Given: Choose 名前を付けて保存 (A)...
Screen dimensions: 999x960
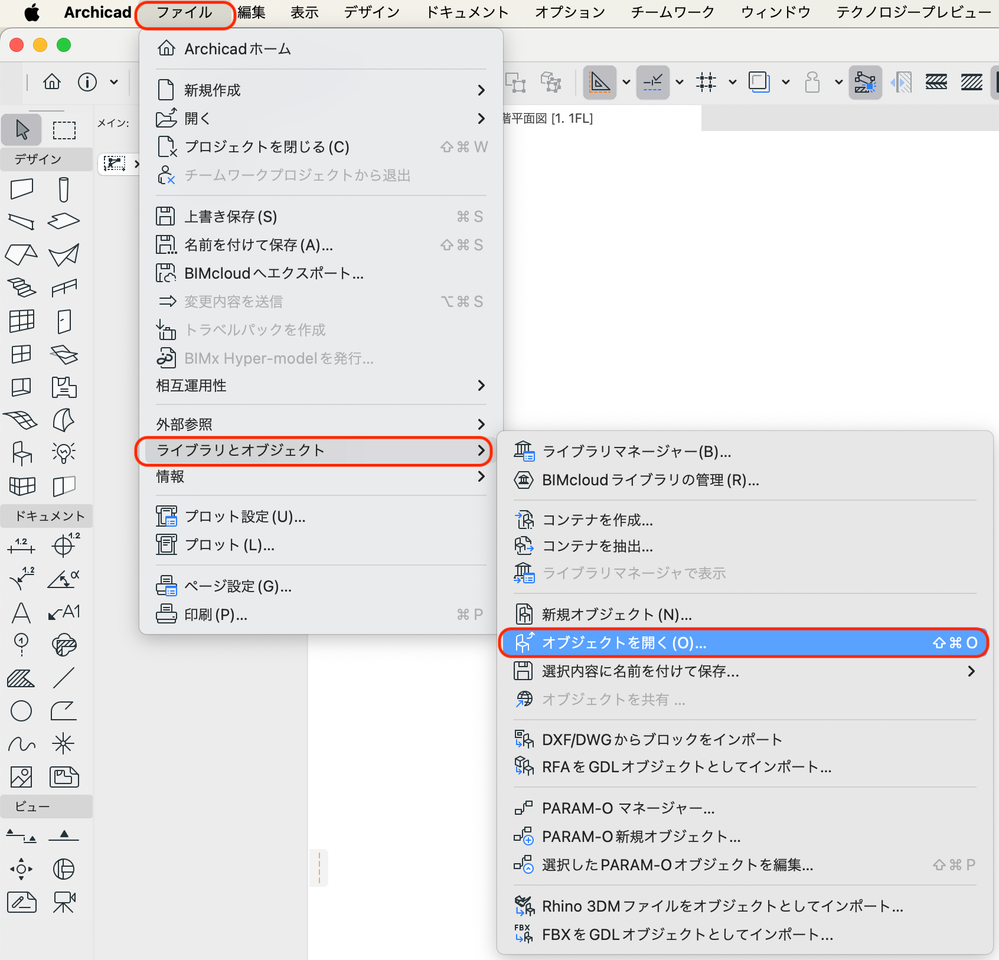Looking at the screenshot, I should point(321,245).
